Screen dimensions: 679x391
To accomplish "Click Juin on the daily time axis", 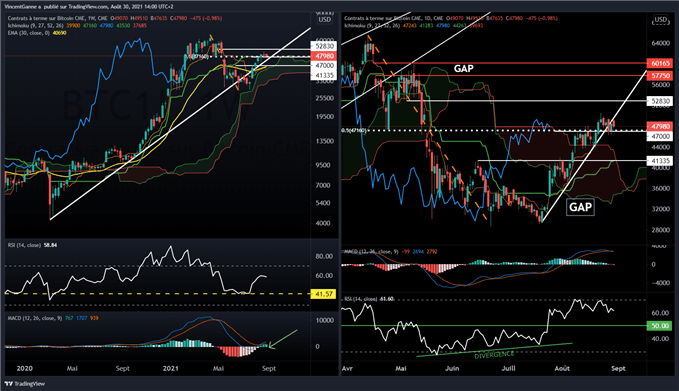I will point(452,368).
